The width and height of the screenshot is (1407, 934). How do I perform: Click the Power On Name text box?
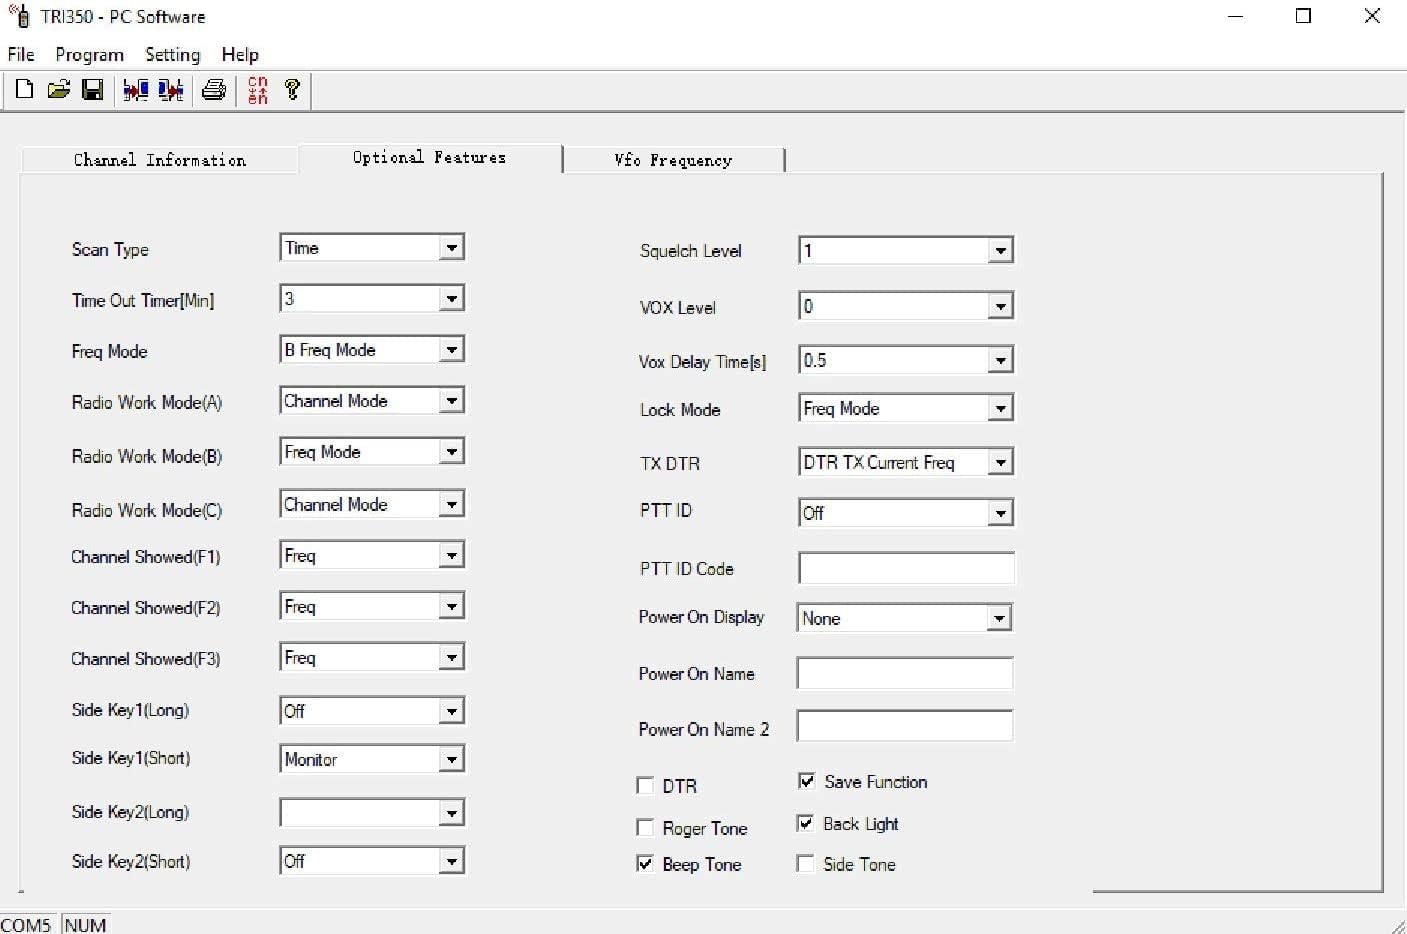pos(903,673)
